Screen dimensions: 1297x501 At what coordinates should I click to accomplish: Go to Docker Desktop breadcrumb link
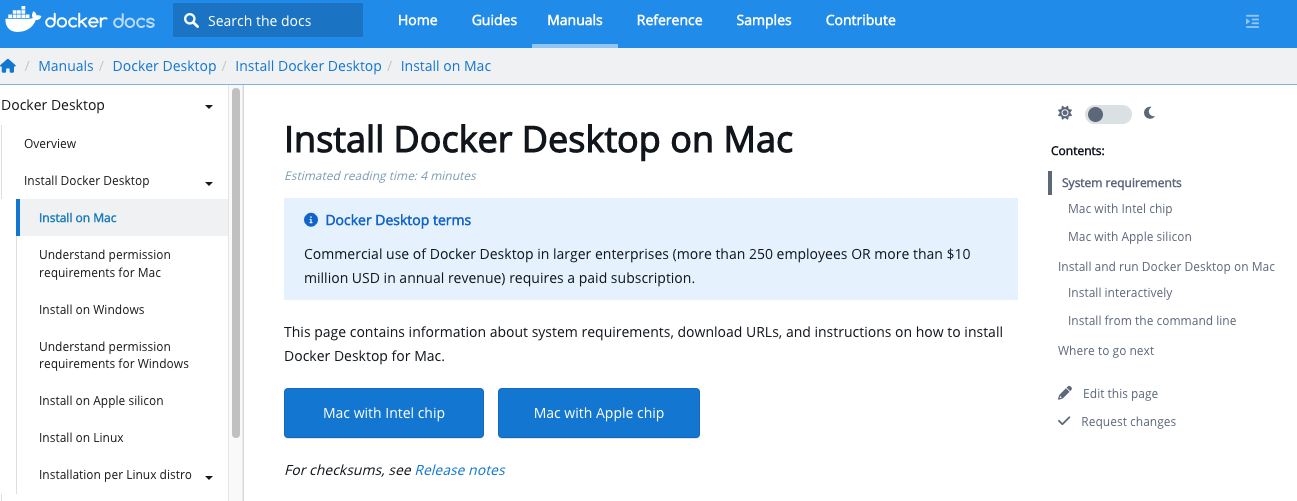[164, 66]
